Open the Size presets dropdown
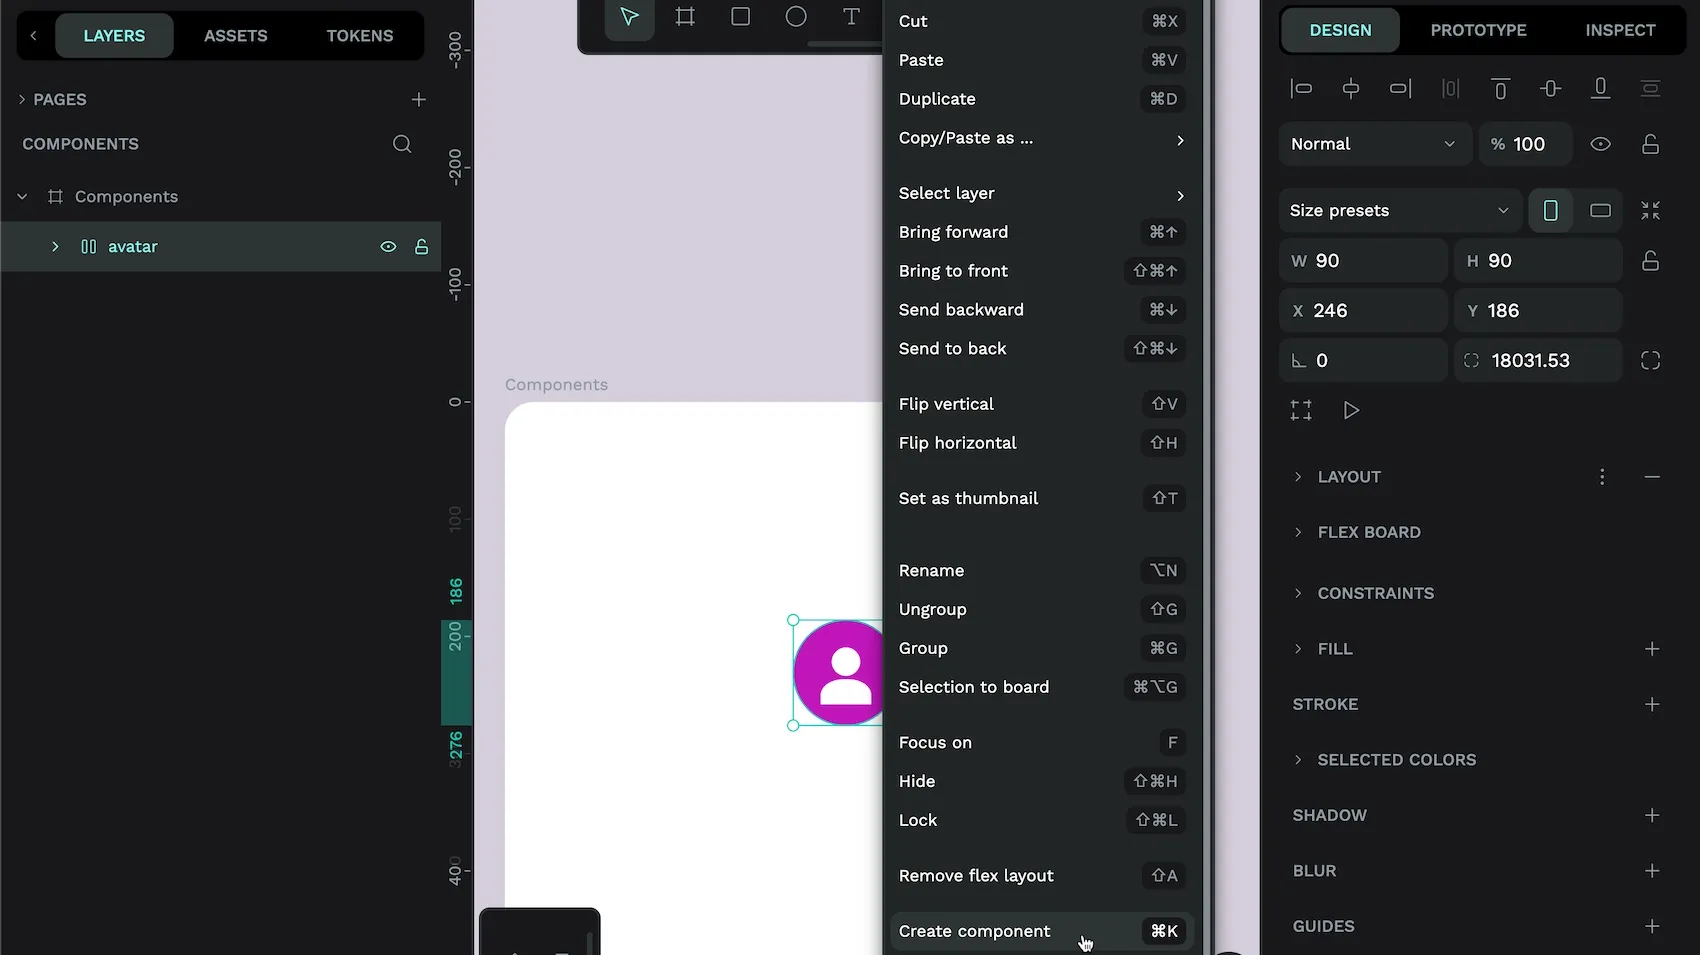Screen dimensions: 1700x955 pyautogui.click(x=1398, y=211)
